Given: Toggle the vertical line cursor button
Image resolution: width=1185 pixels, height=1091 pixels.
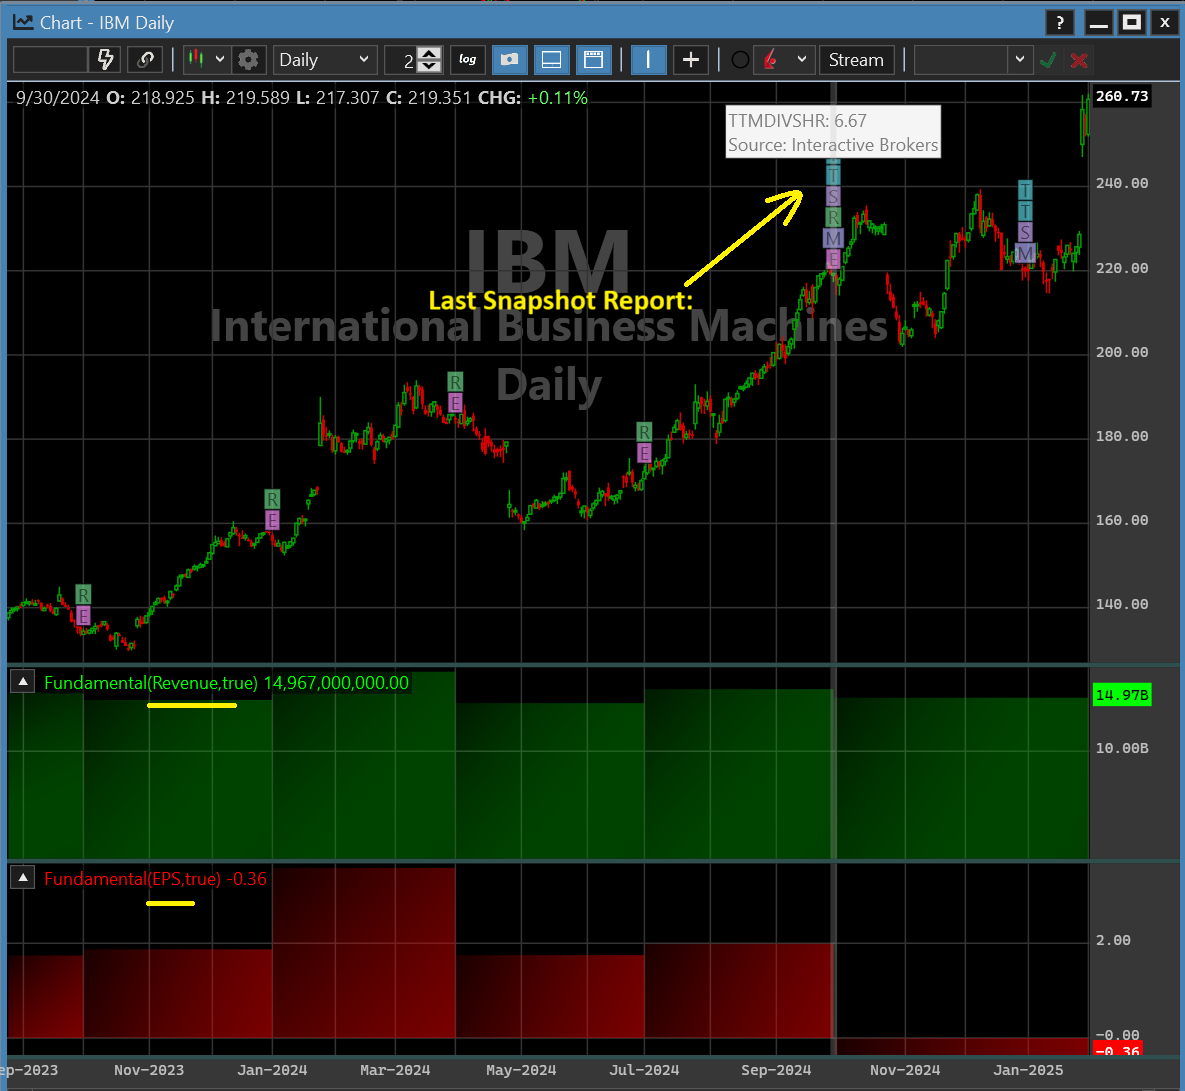Looking at the screenshot, I should [648, 60].
